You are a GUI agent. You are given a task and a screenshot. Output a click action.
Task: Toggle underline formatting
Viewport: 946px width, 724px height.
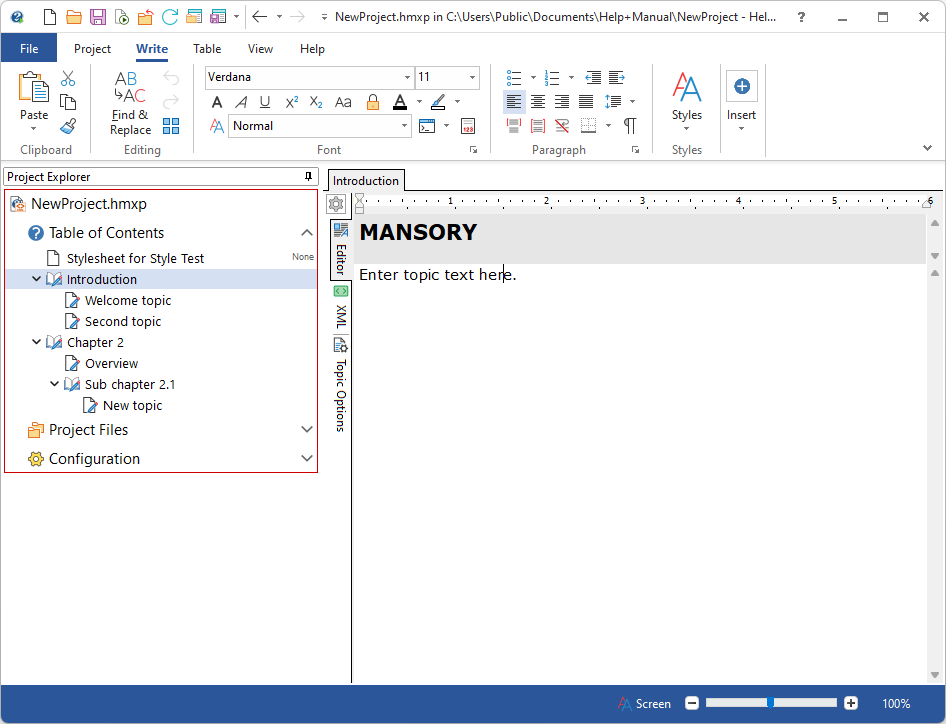coord(265,102)
